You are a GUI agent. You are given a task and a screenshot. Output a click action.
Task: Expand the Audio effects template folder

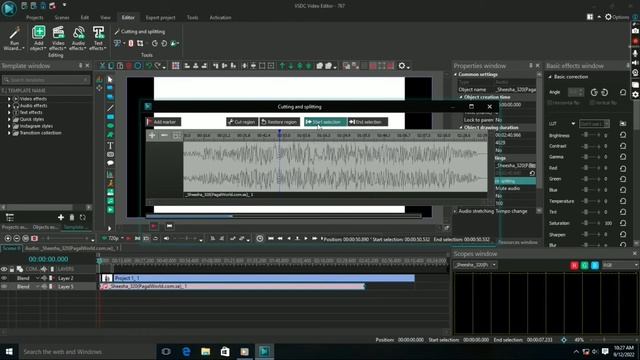[x=9, y=106]
